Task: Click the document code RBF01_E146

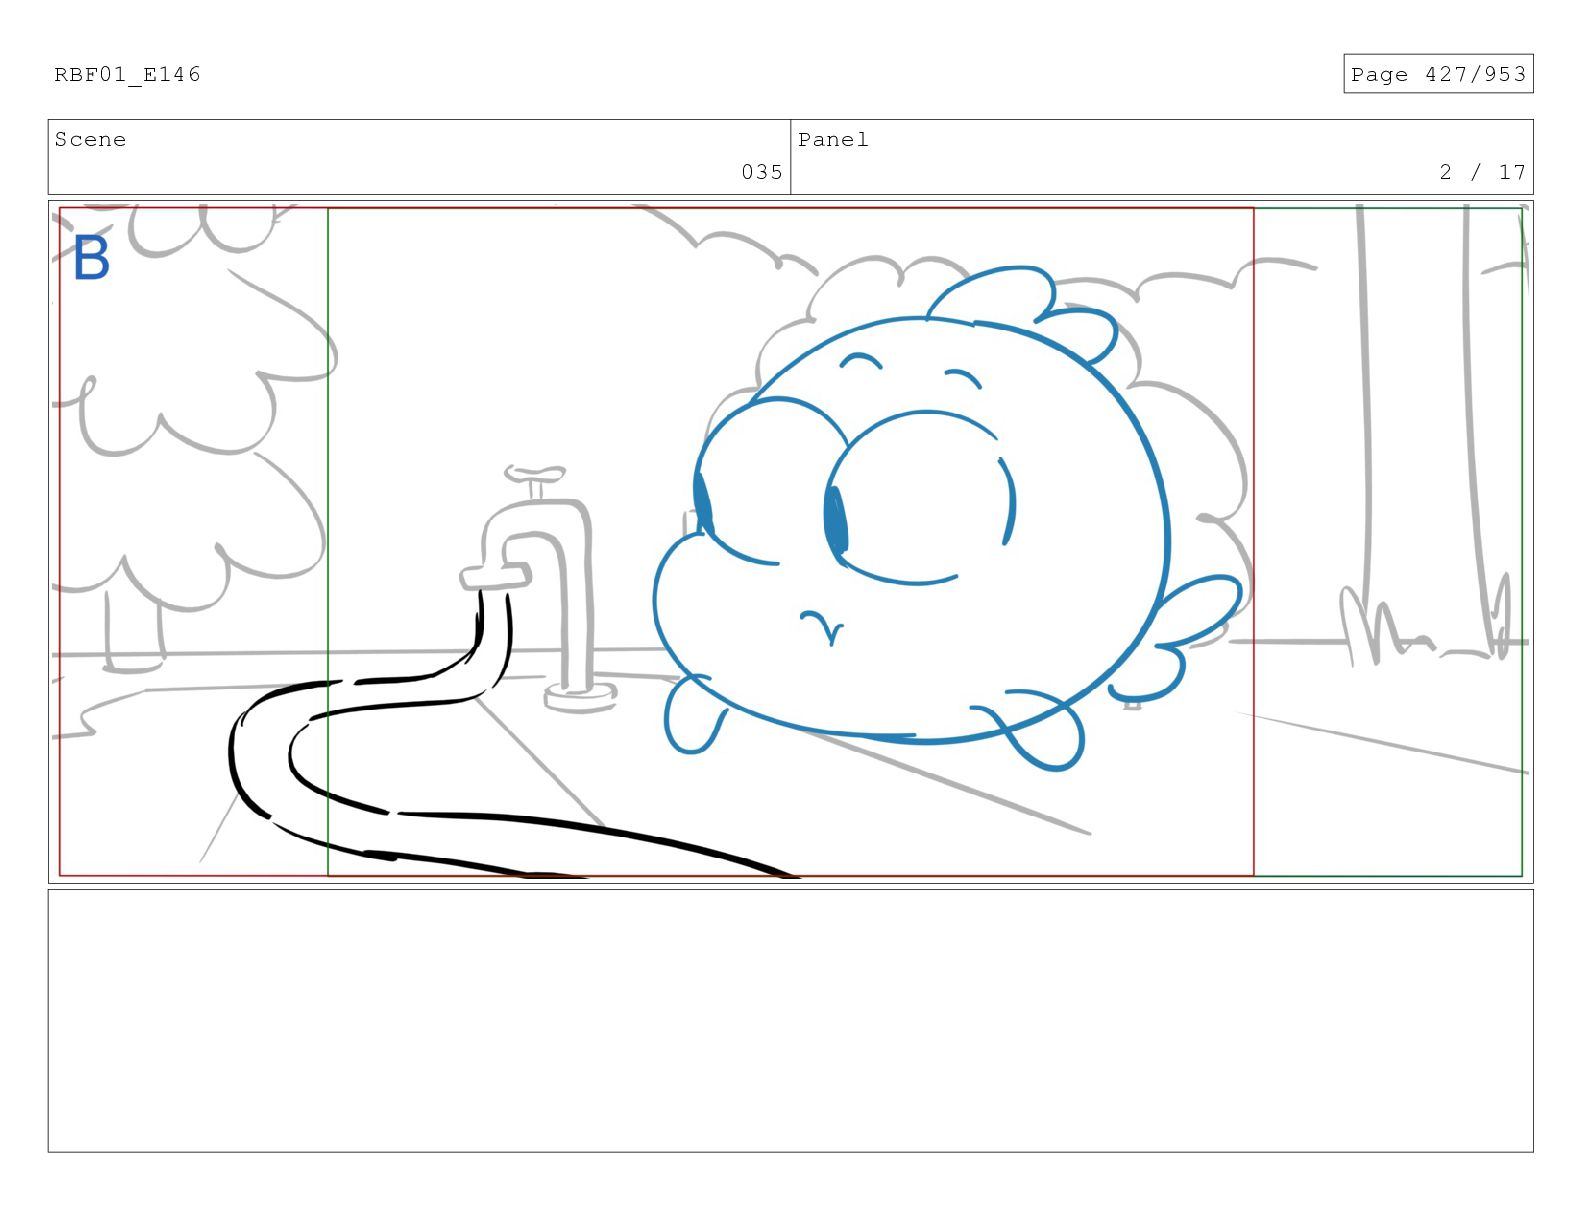Action: coord(127,75)
